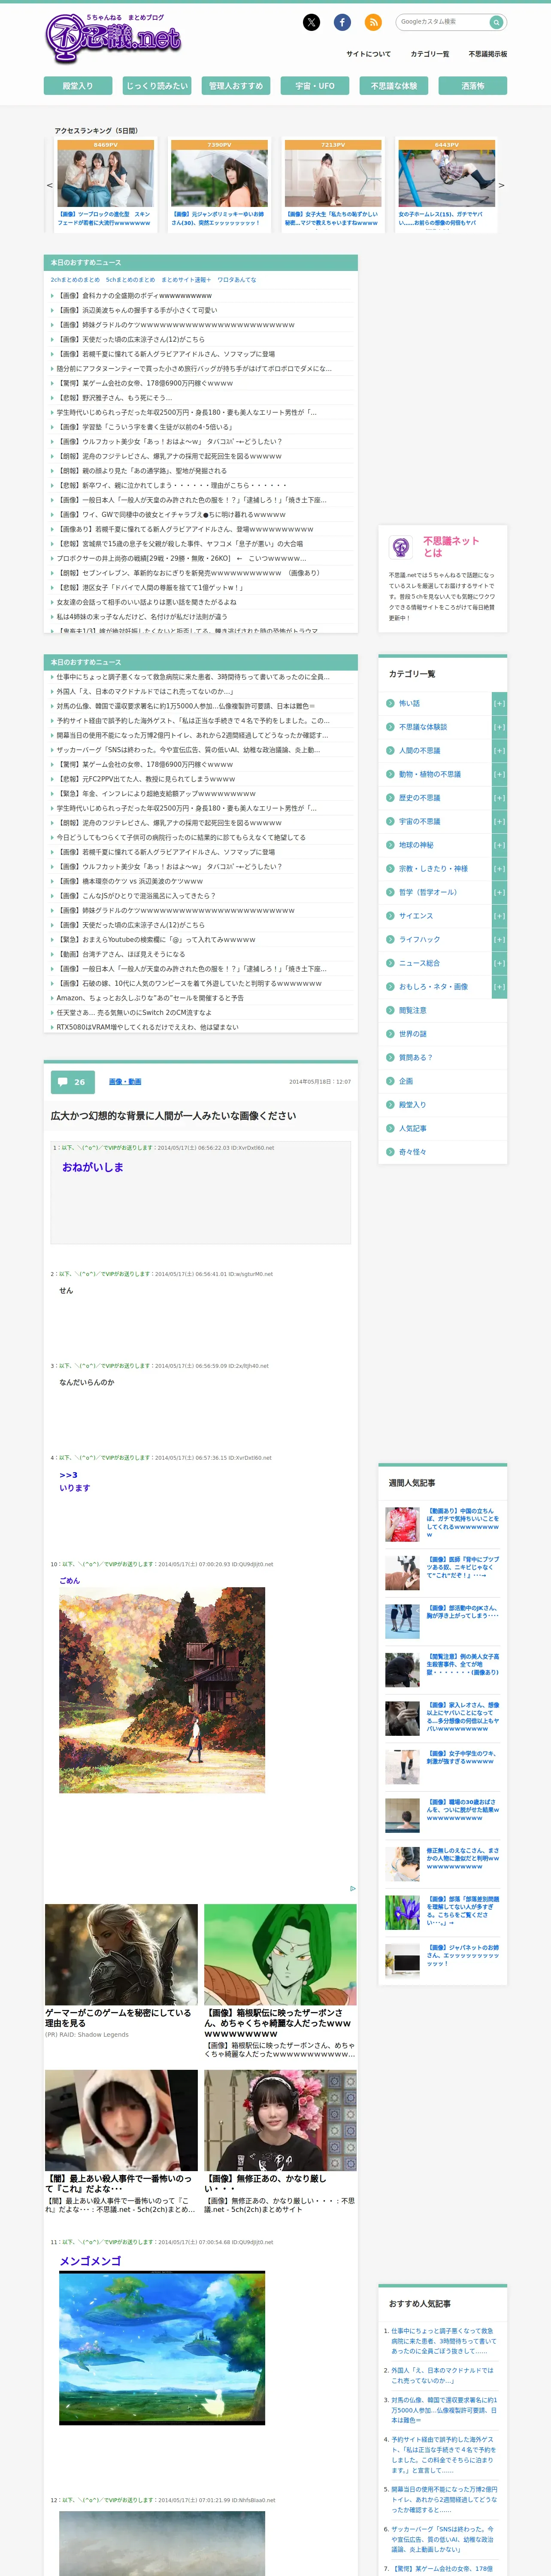The width and height of the screenshot is (551, 2576).
Task: Expand the 人間の不思議 category [+]
Action: pos(499,750)
